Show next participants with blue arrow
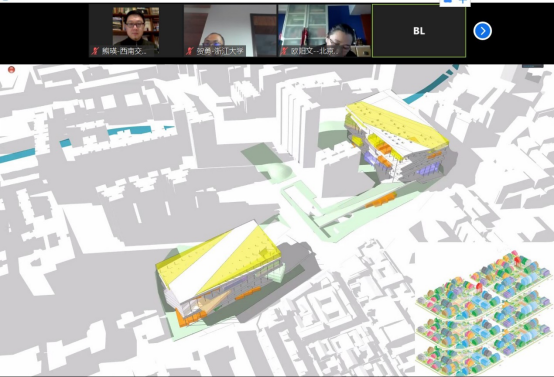Viewport: 554px width, 377px height. point(482,31)
